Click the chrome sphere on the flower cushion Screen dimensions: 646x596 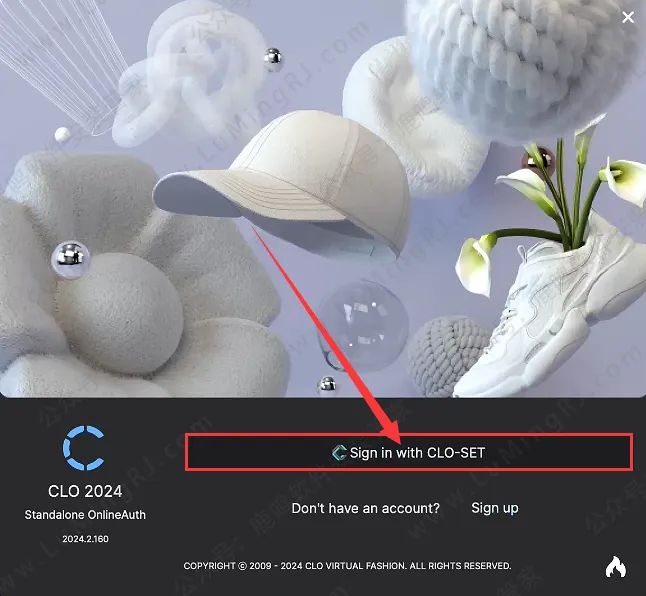[x=70, y=259]
